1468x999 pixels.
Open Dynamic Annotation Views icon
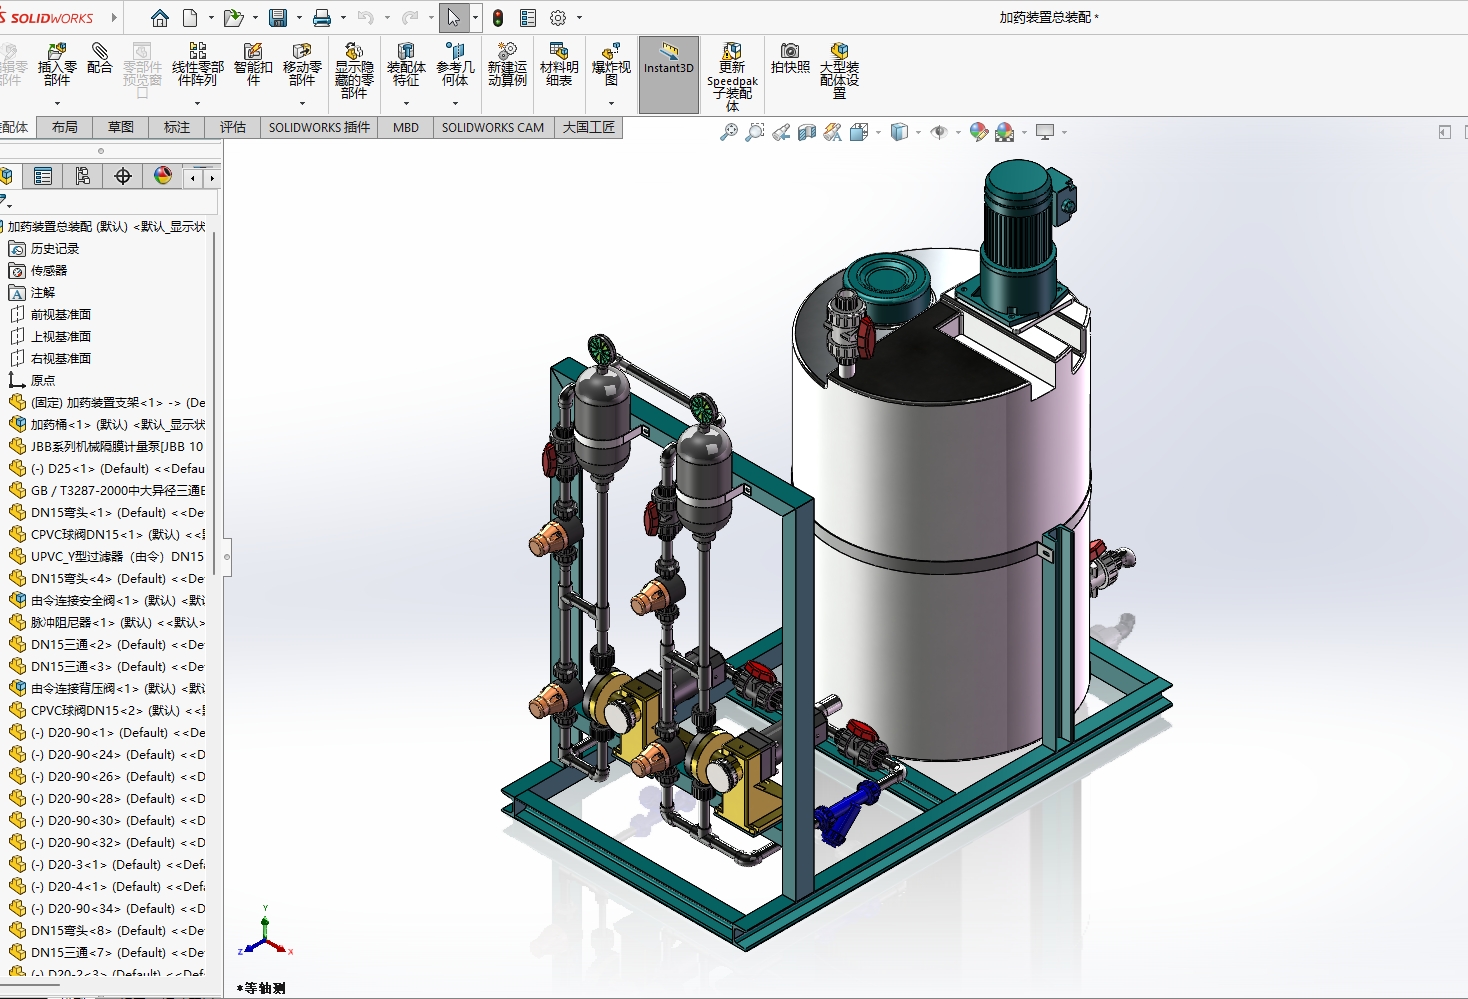coord(833,132)
